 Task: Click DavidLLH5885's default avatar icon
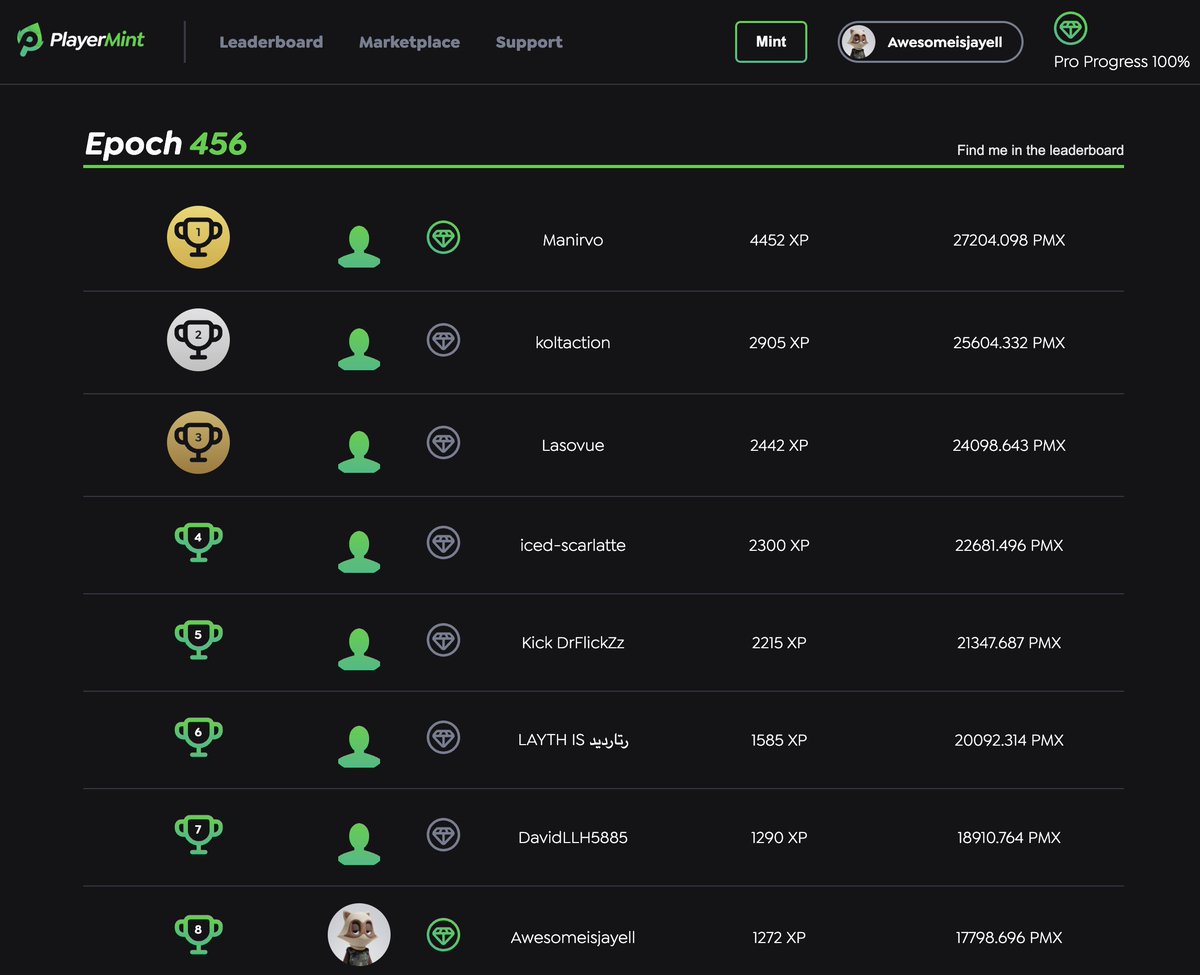coord(359,844)
